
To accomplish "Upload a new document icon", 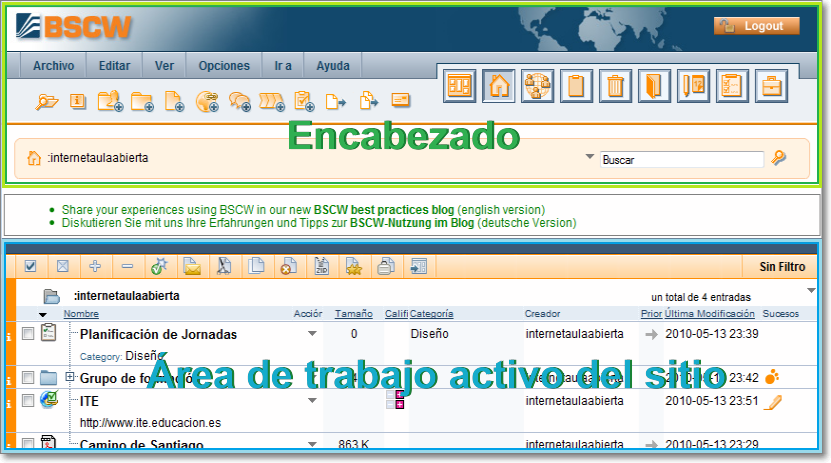I will click(174, 101).
